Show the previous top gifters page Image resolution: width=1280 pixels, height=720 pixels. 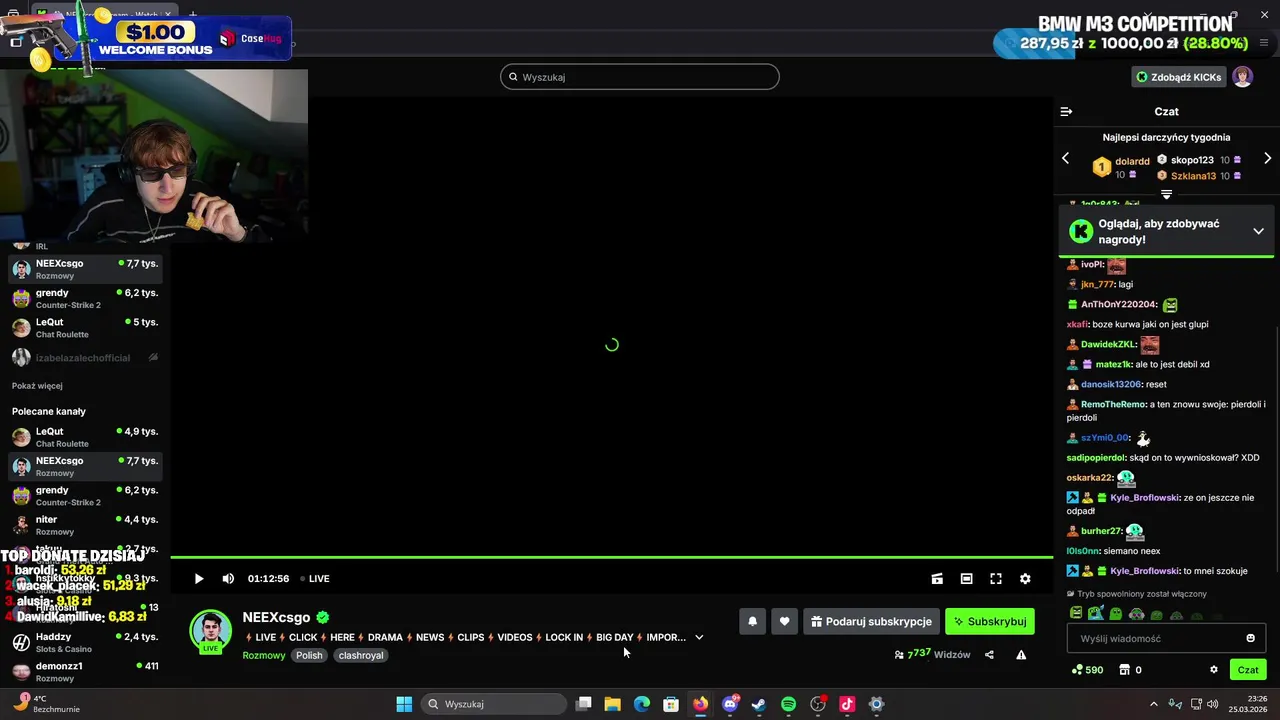1065,159
